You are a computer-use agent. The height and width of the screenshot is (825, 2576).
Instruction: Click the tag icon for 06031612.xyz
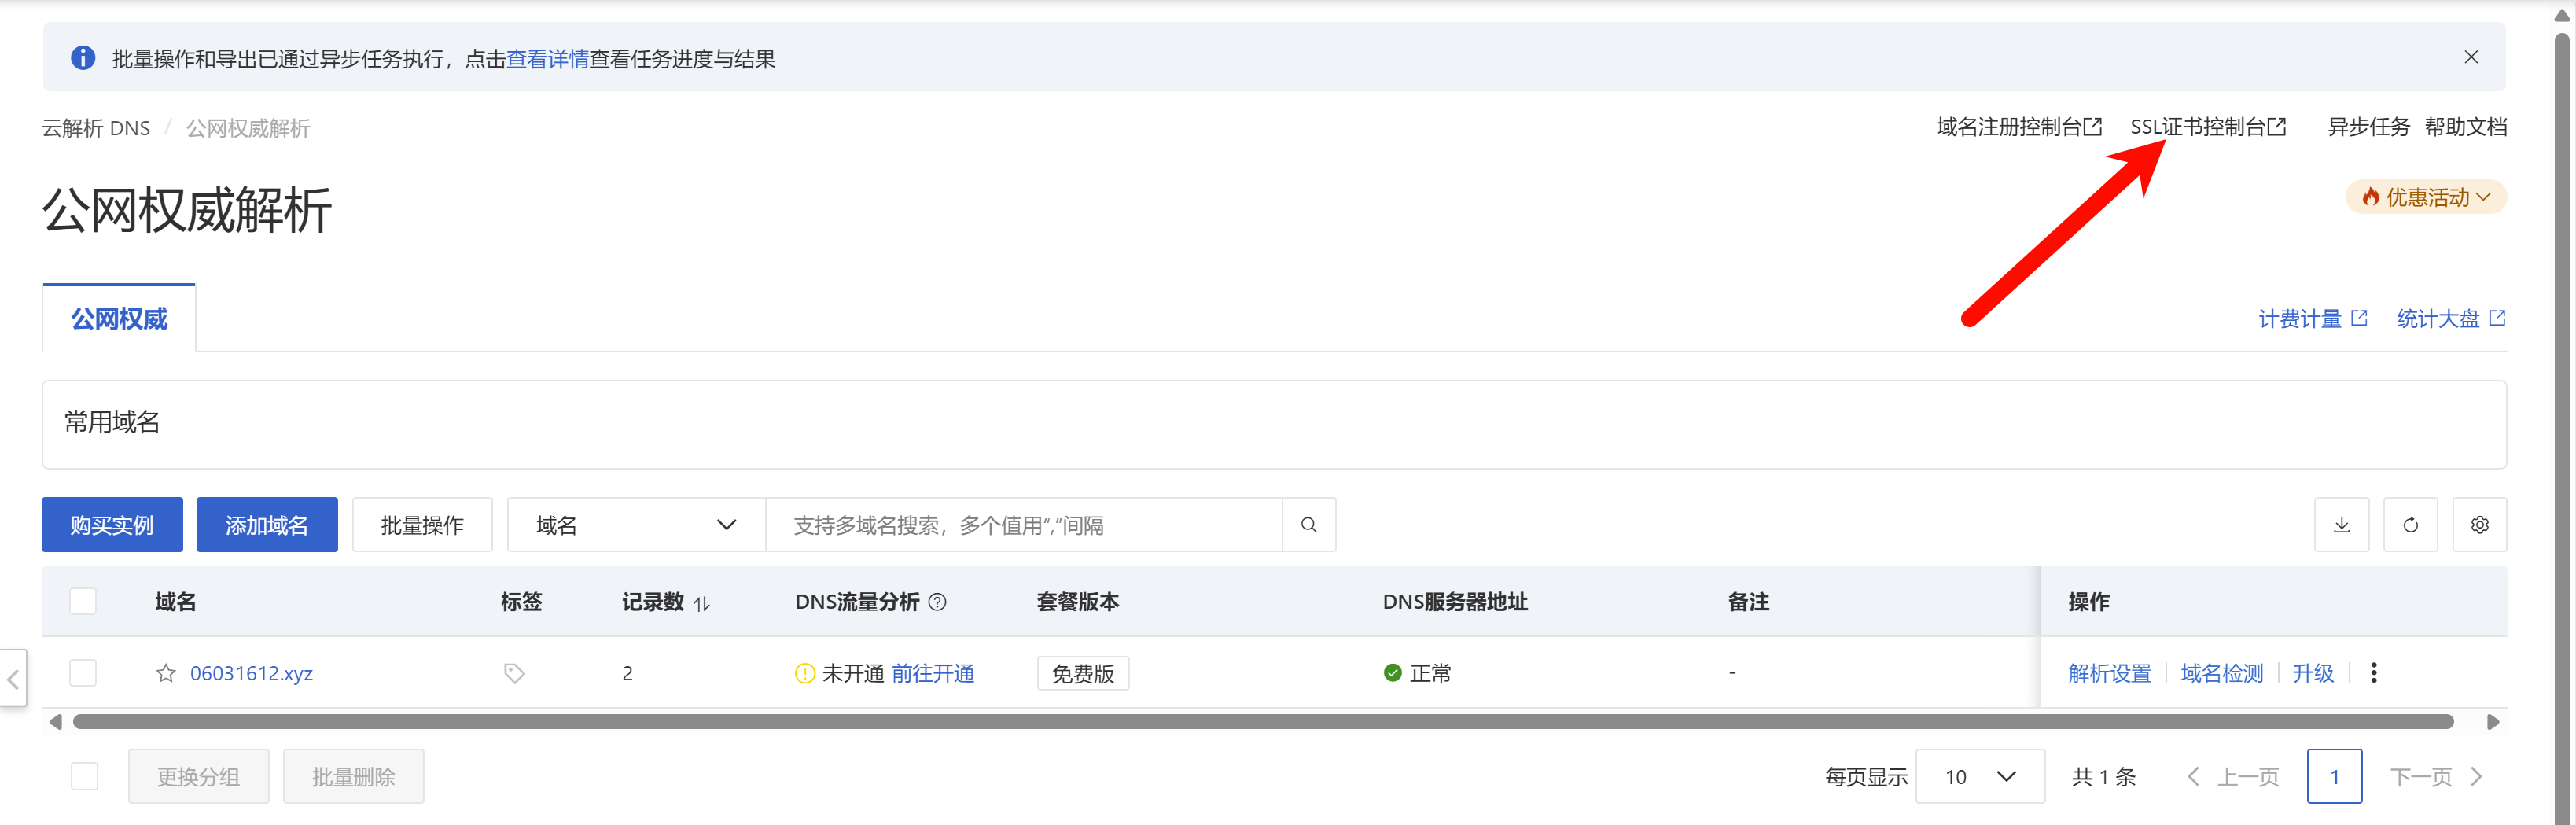click(x=514, y=673)
